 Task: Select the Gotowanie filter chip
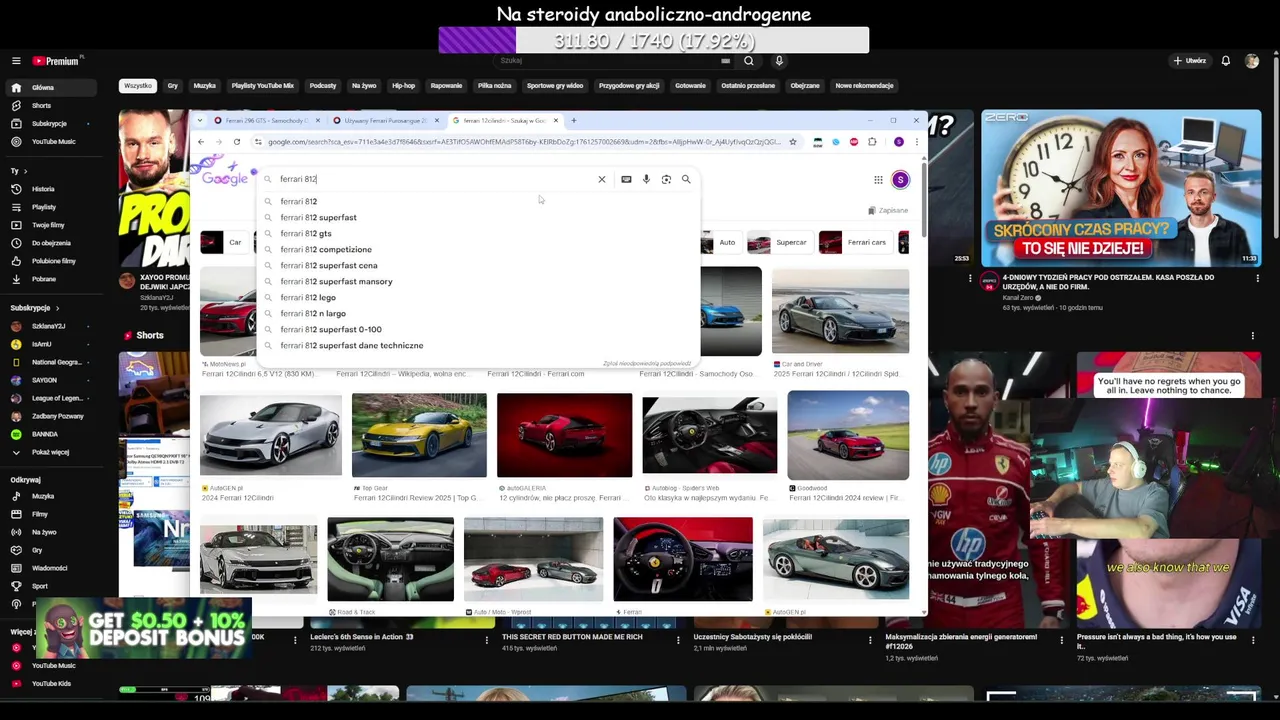click(690, 86)
